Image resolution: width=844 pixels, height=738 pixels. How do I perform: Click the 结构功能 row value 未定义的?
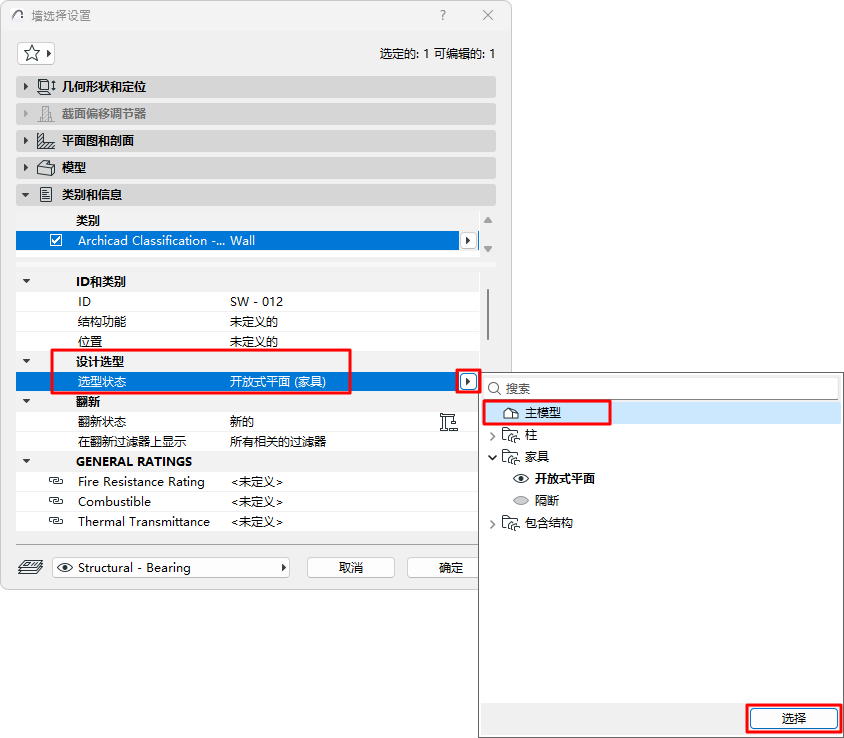click(254, 321)
